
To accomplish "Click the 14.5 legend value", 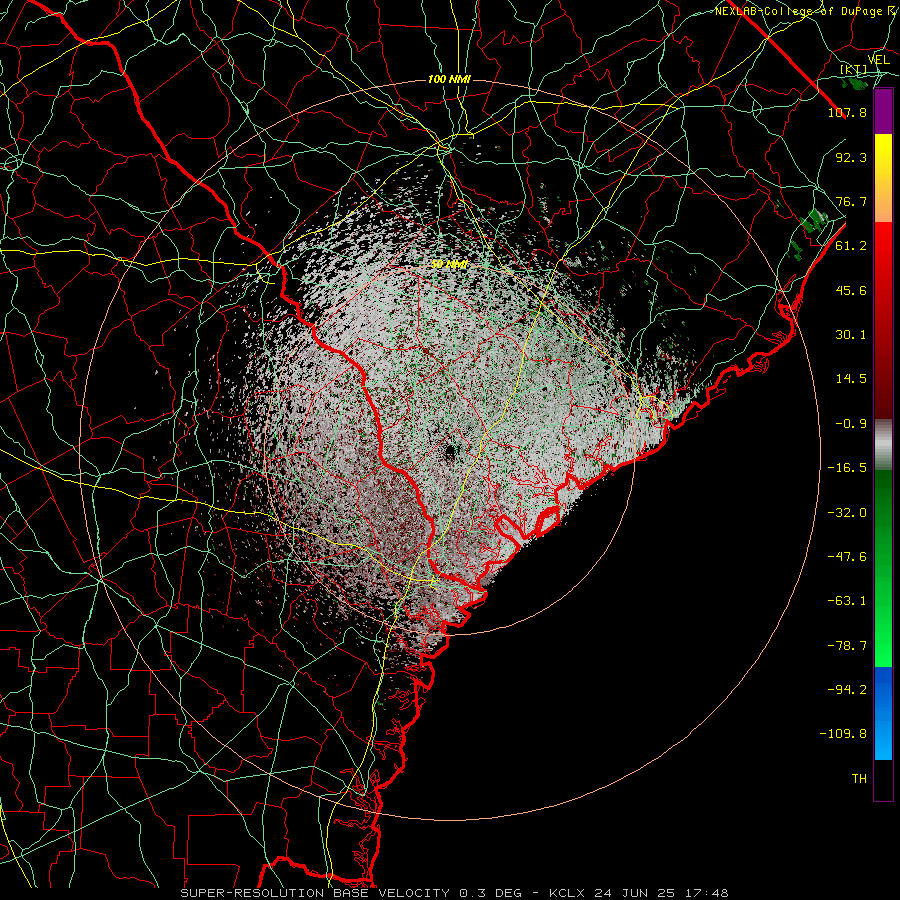I will pos(851,379).
